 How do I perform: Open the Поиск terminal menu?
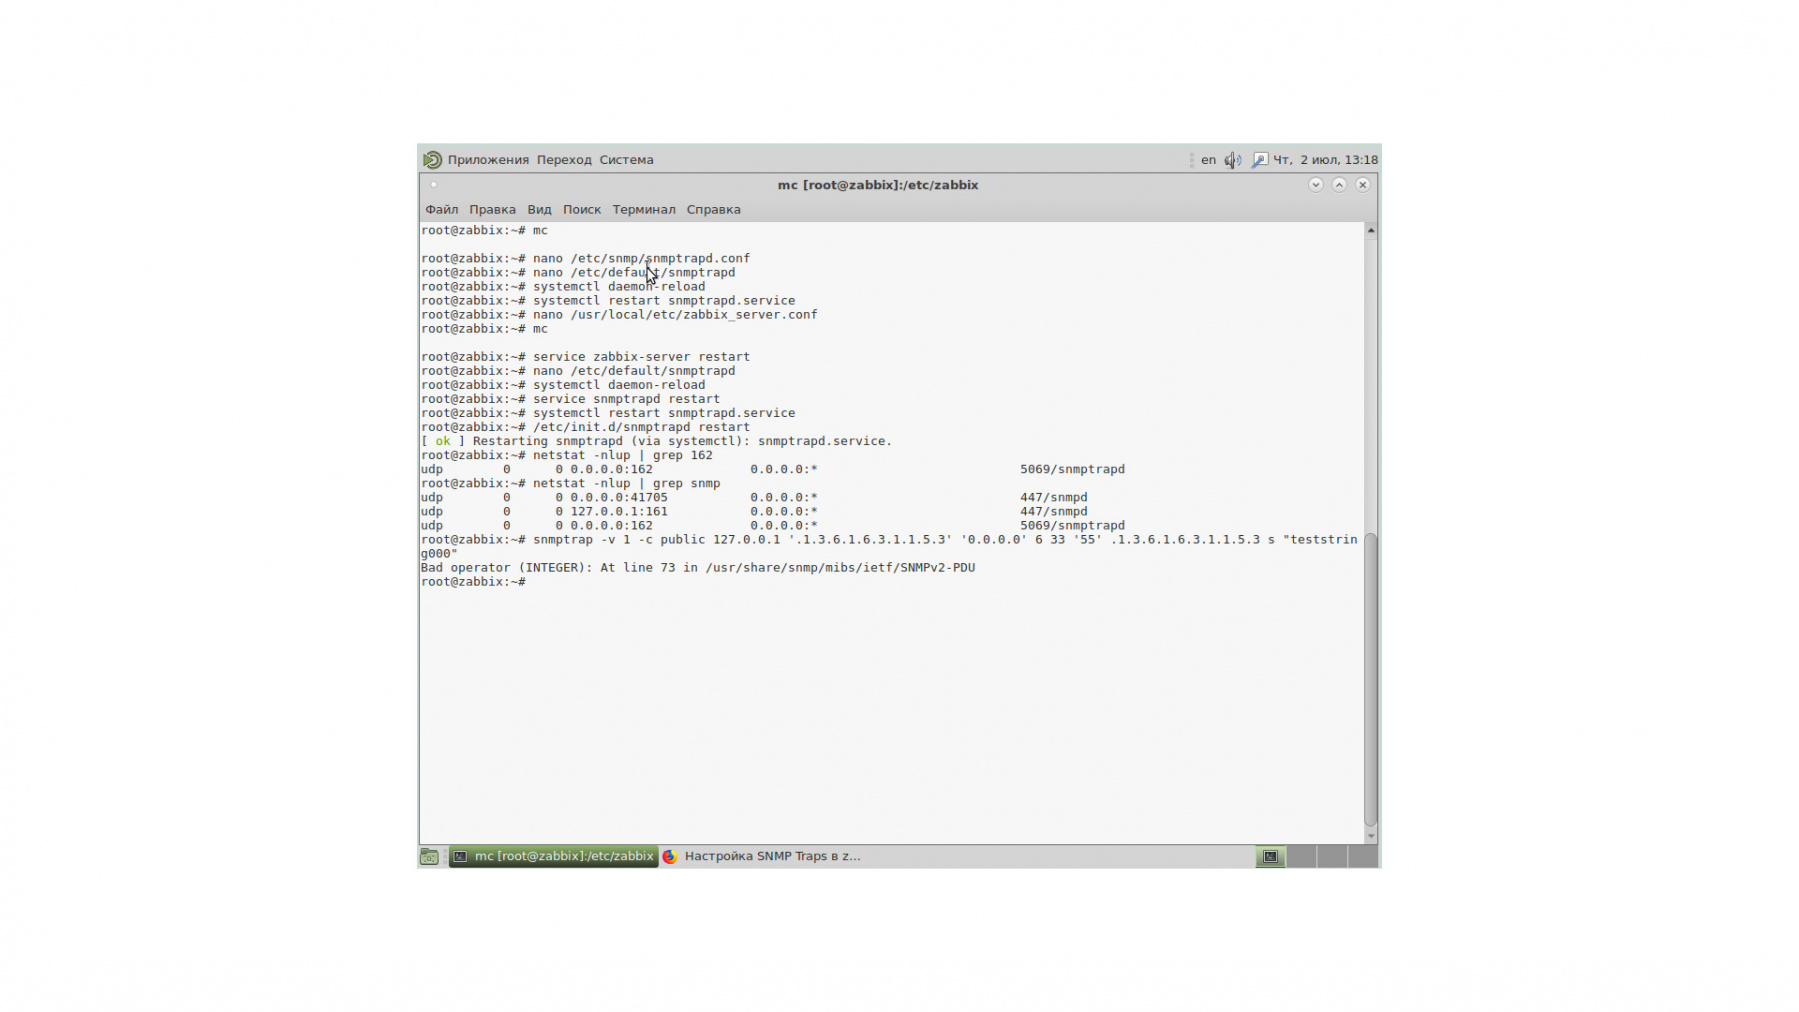[582, 210]
